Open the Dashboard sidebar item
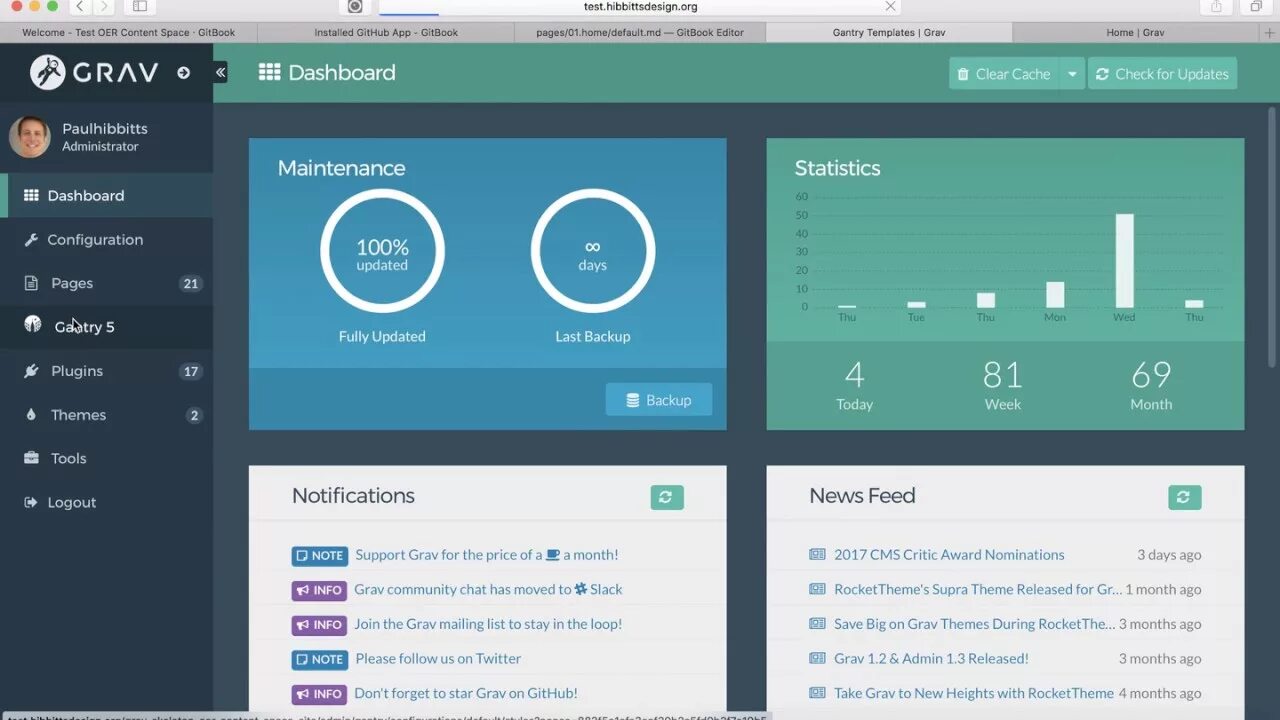Viewport: 1280px width, 720px height. [x=106, y=195]
